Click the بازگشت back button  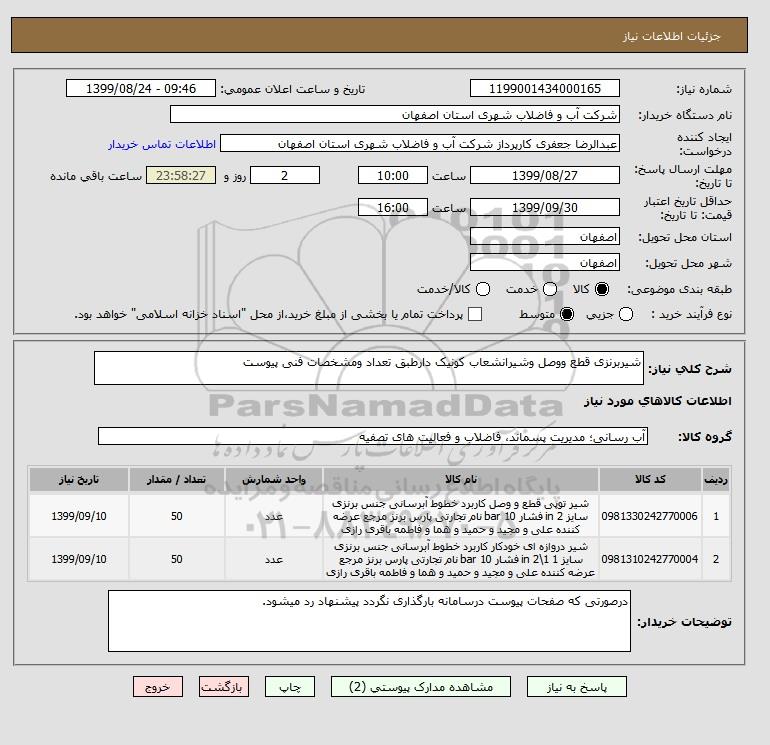click(x=224, y=687)
